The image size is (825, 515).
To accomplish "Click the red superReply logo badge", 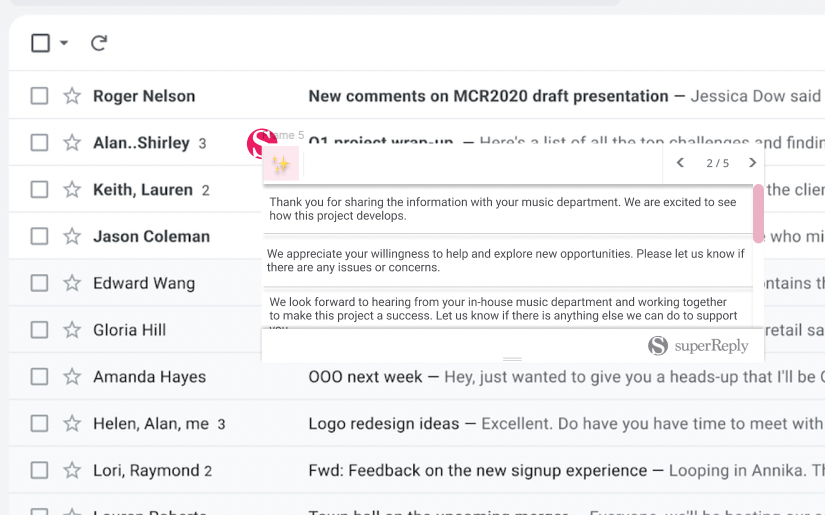I will [261, 143].
